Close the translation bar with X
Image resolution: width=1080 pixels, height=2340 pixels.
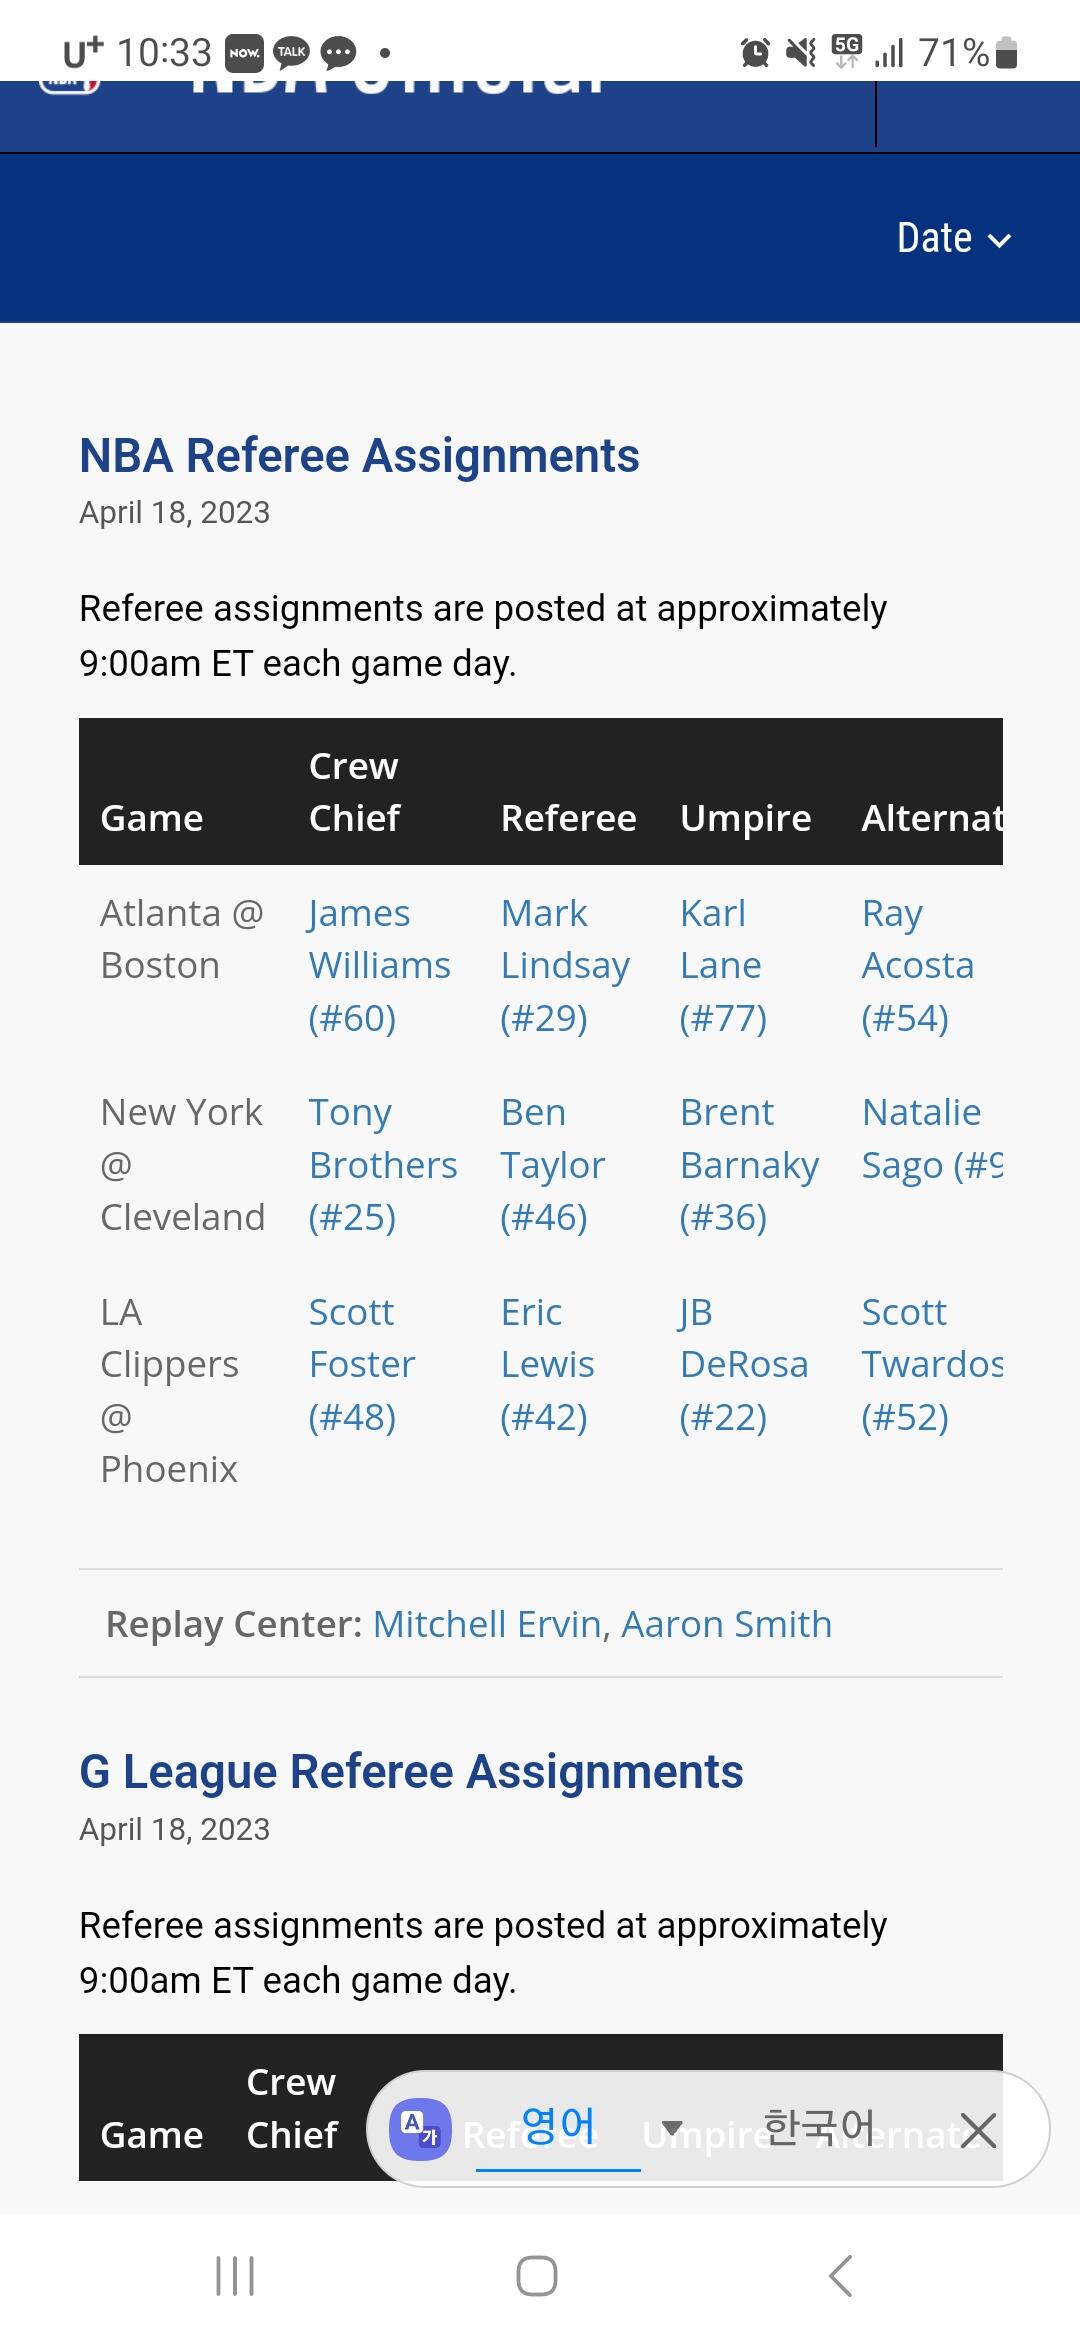click(977, 2129)
